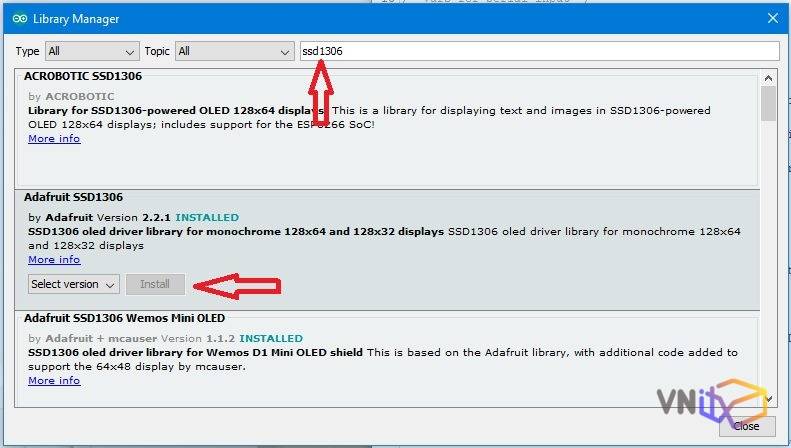Click the search field containing ssd1306
The height and width of the screenshot is (448, 791).
(x=538, y=51)
